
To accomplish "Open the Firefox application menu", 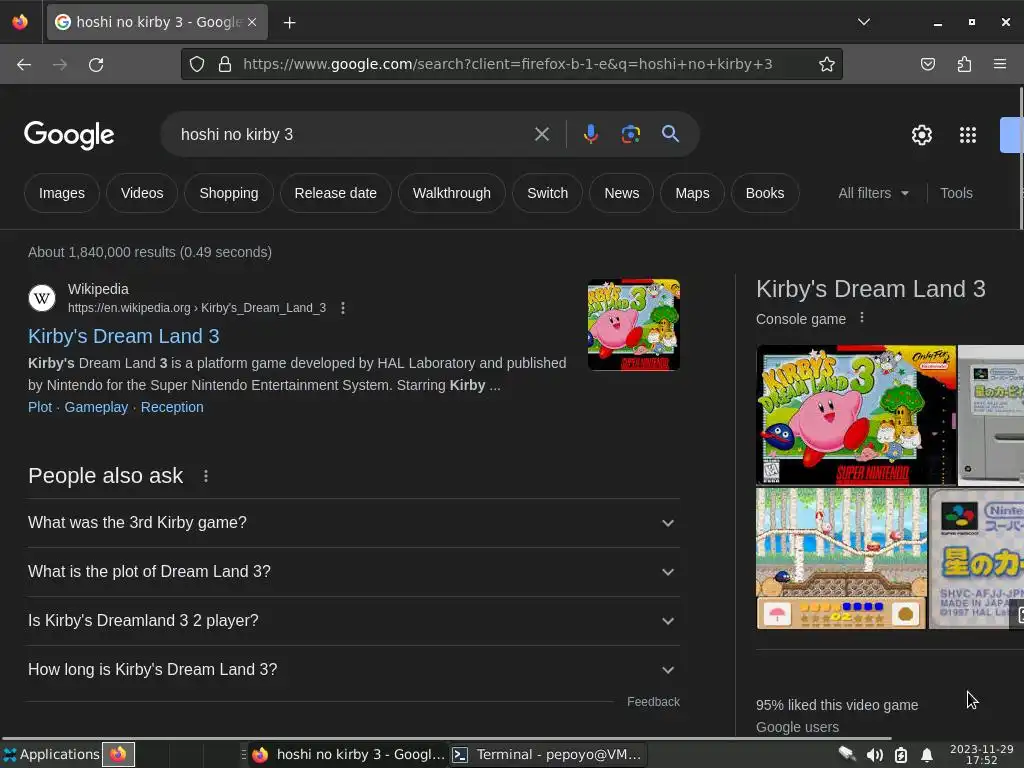I will point(1000,64).
